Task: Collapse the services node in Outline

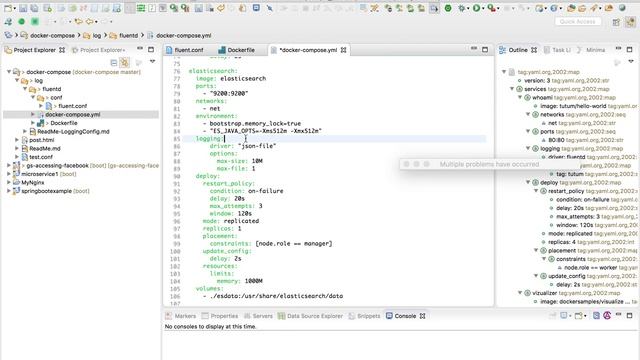Action: coord(512,89)
